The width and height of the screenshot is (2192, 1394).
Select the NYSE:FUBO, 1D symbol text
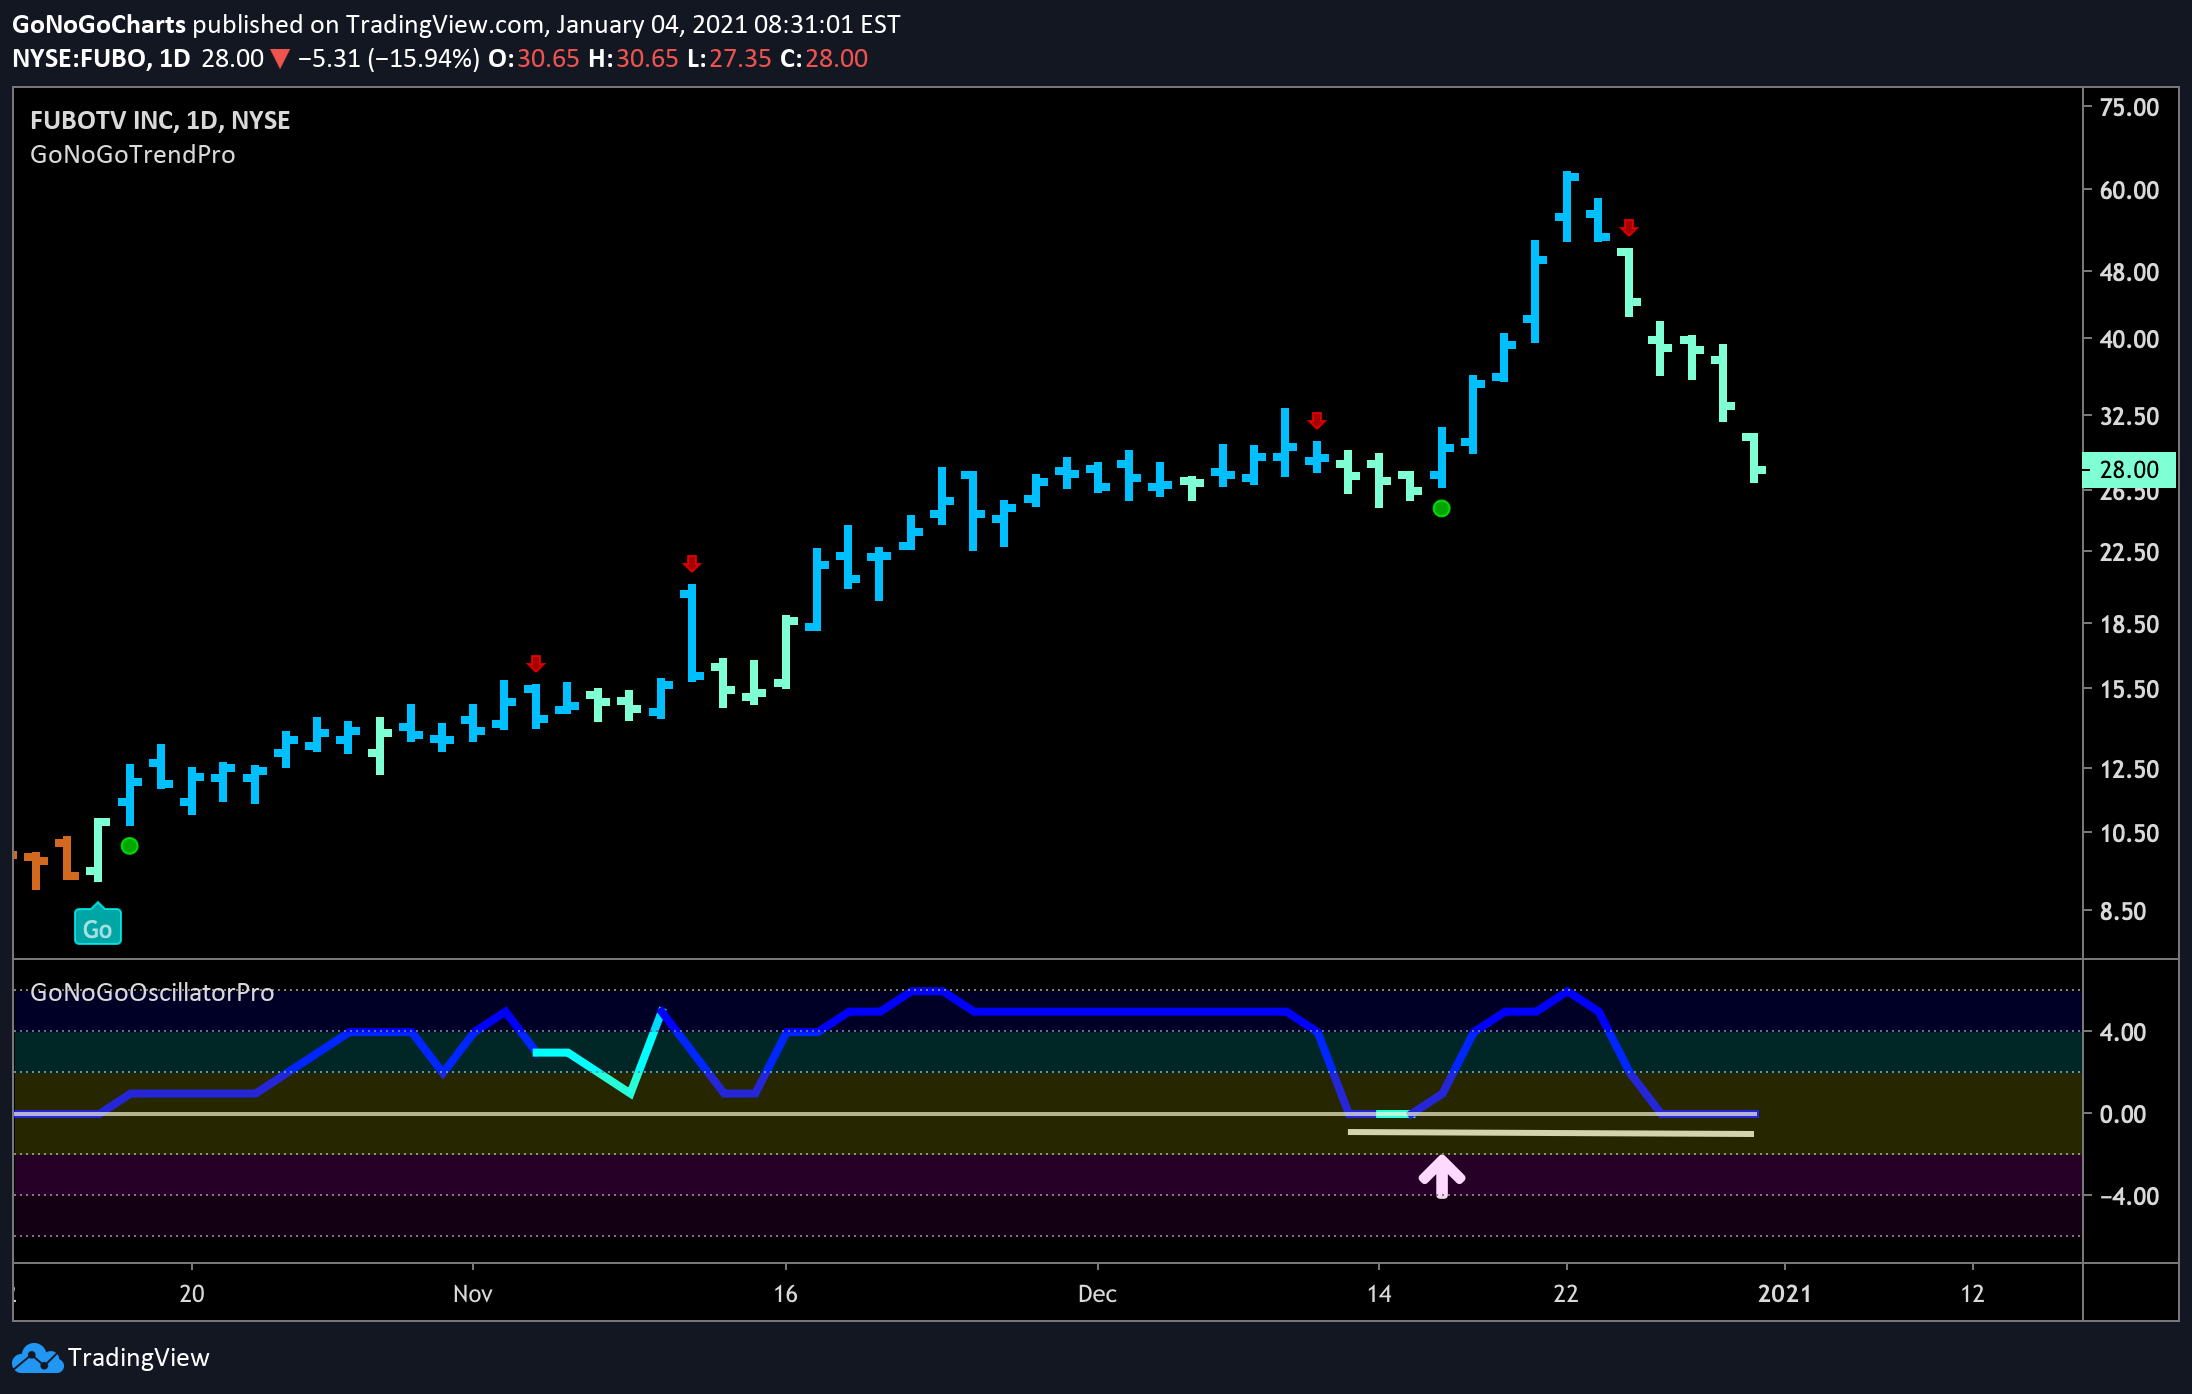[101, 59]
